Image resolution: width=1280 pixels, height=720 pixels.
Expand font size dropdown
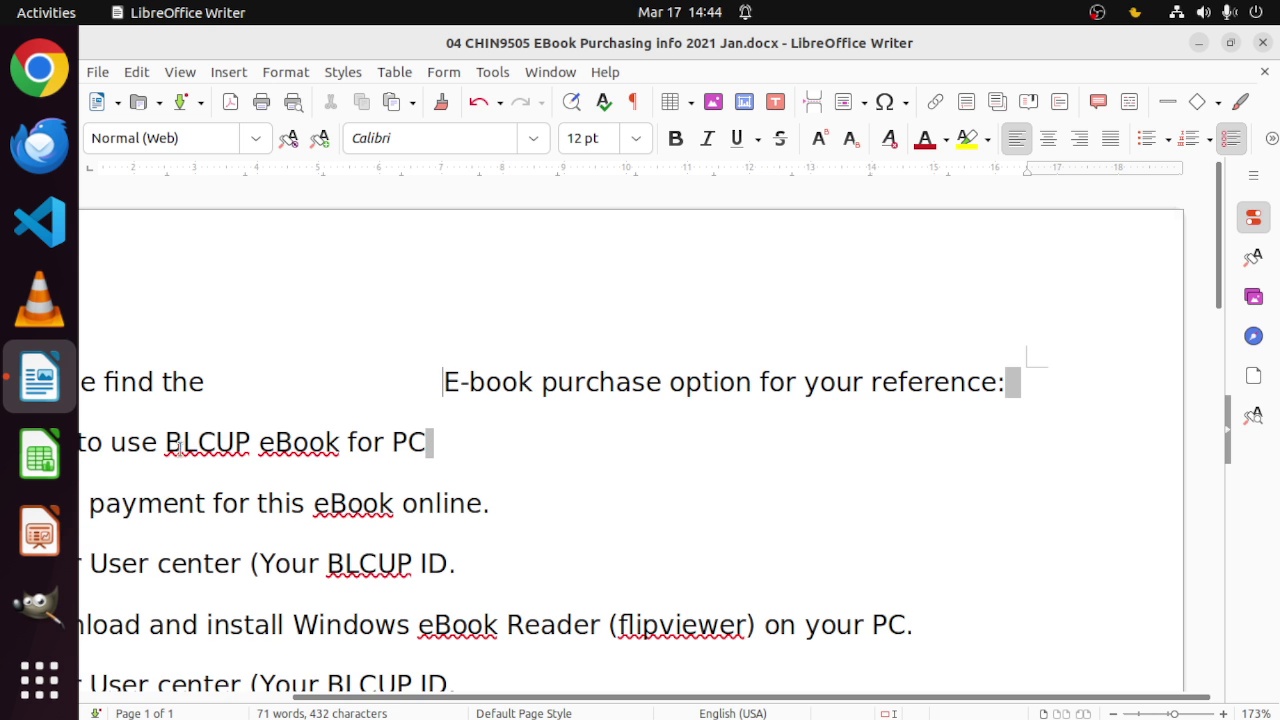click(x=636, y=139)
